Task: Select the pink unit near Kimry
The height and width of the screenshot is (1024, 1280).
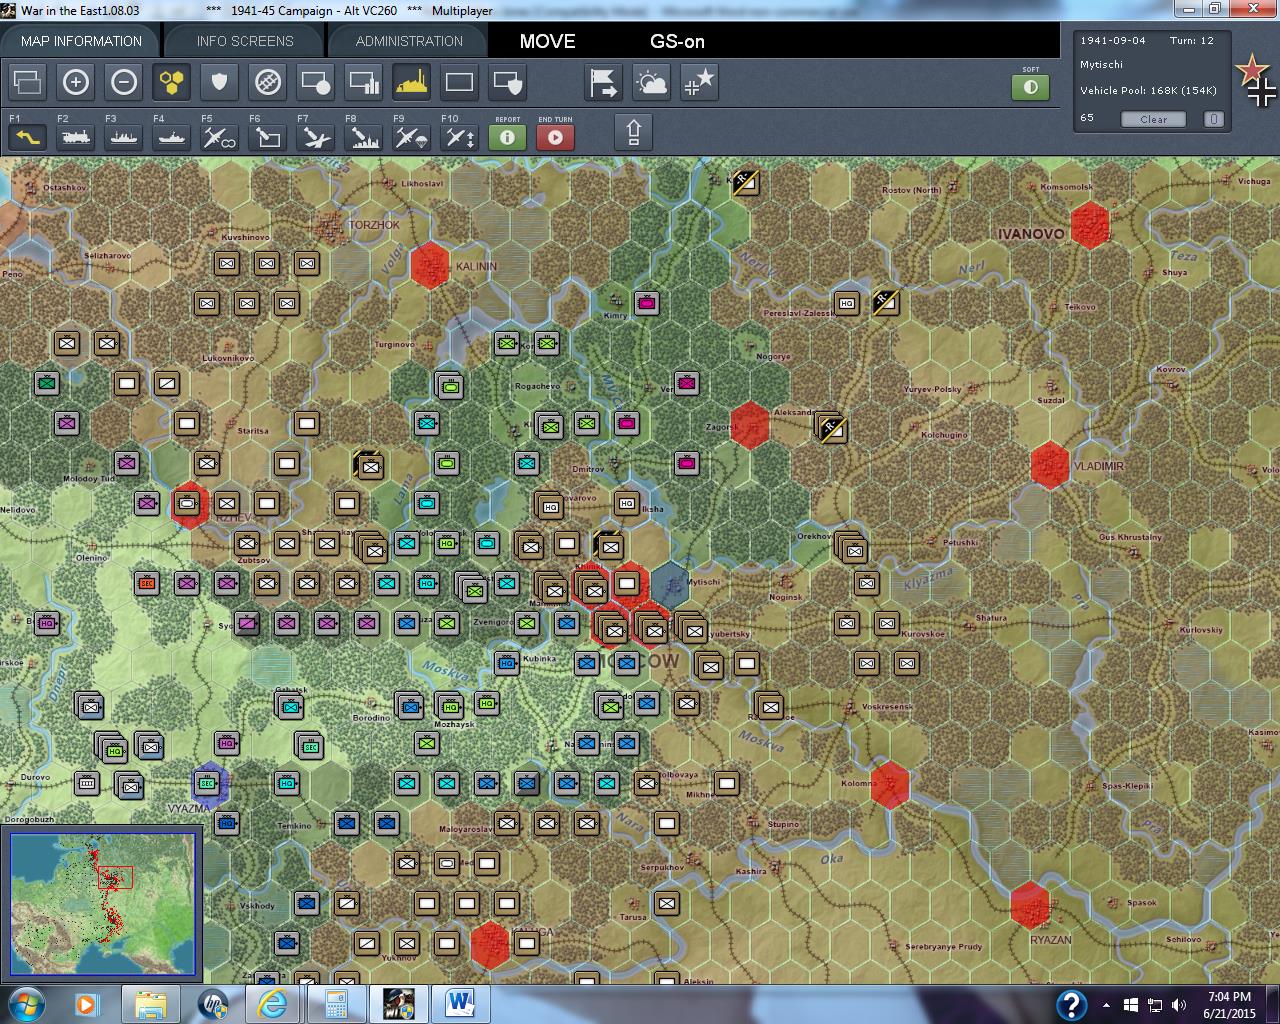Action: tap(647, 303)
